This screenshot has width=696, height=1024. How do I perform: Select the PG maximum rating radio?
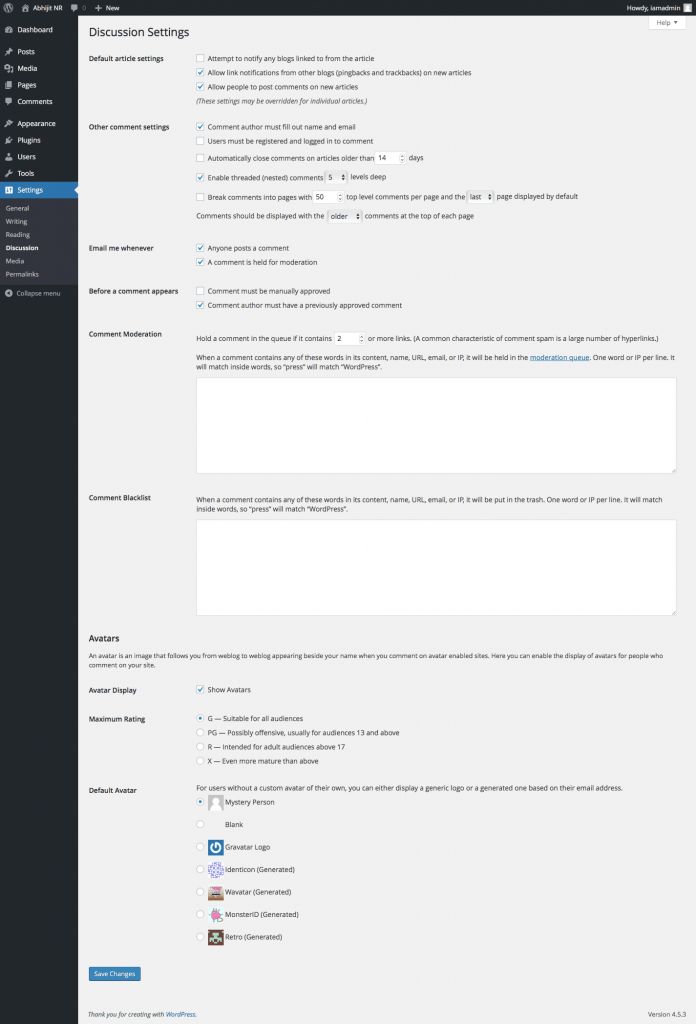(x=200, y=733)
